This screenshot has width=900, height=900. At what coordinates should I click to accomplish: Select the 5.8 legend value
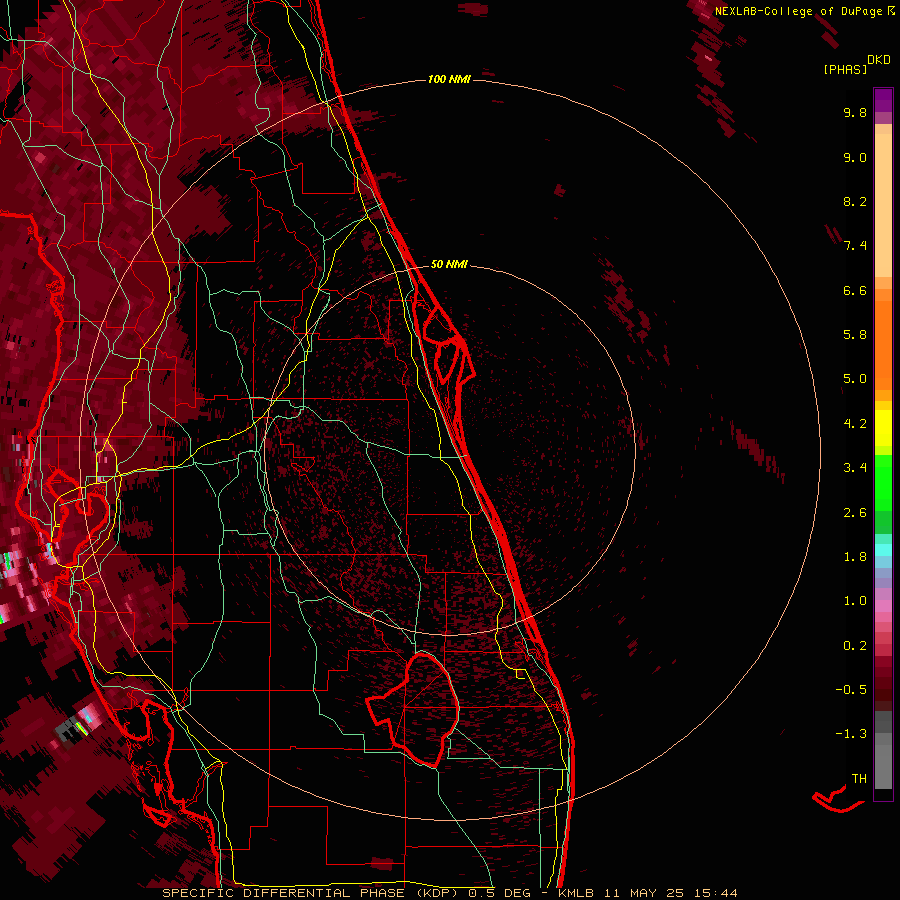[855, 335]
